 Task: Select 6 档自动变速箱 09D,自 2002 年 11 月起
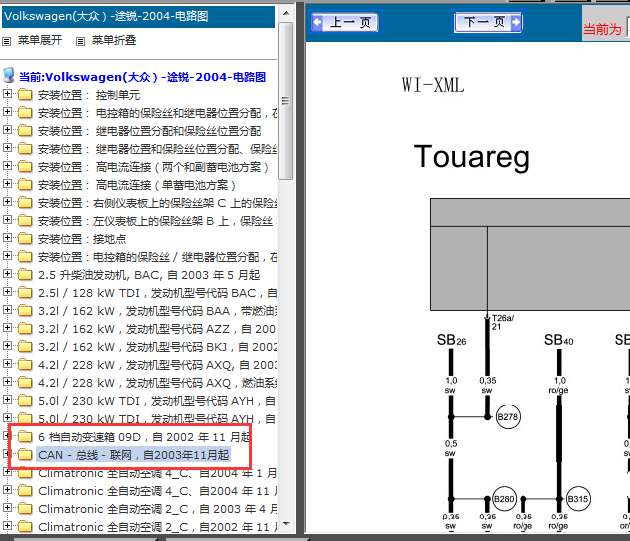(x=144, y=437)
